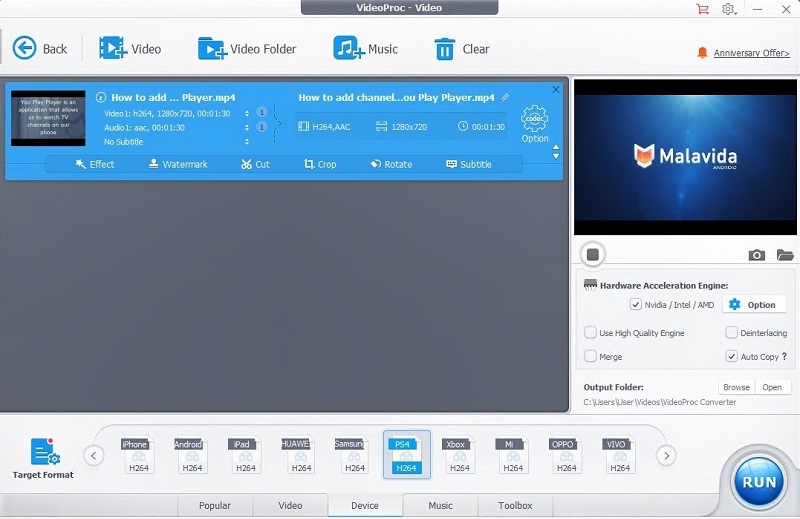
Task: Show info for How to add Player.mp4
Action: pos(101,97)
